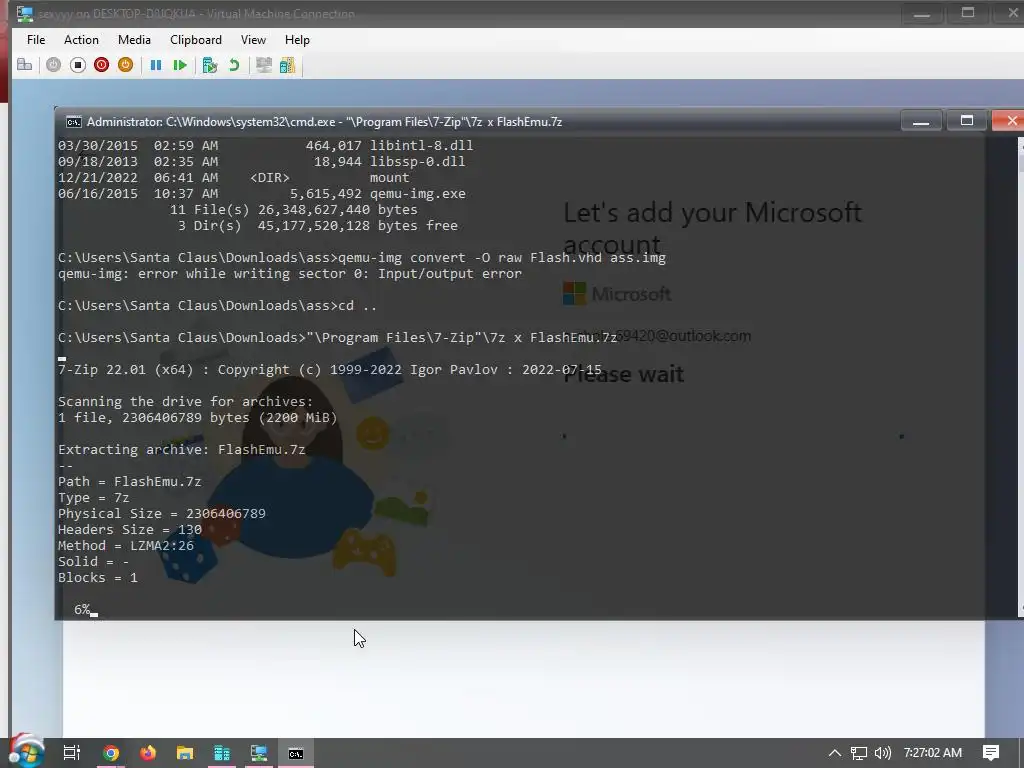Click the grey Start VM power icon

click(x=54, y=65)
